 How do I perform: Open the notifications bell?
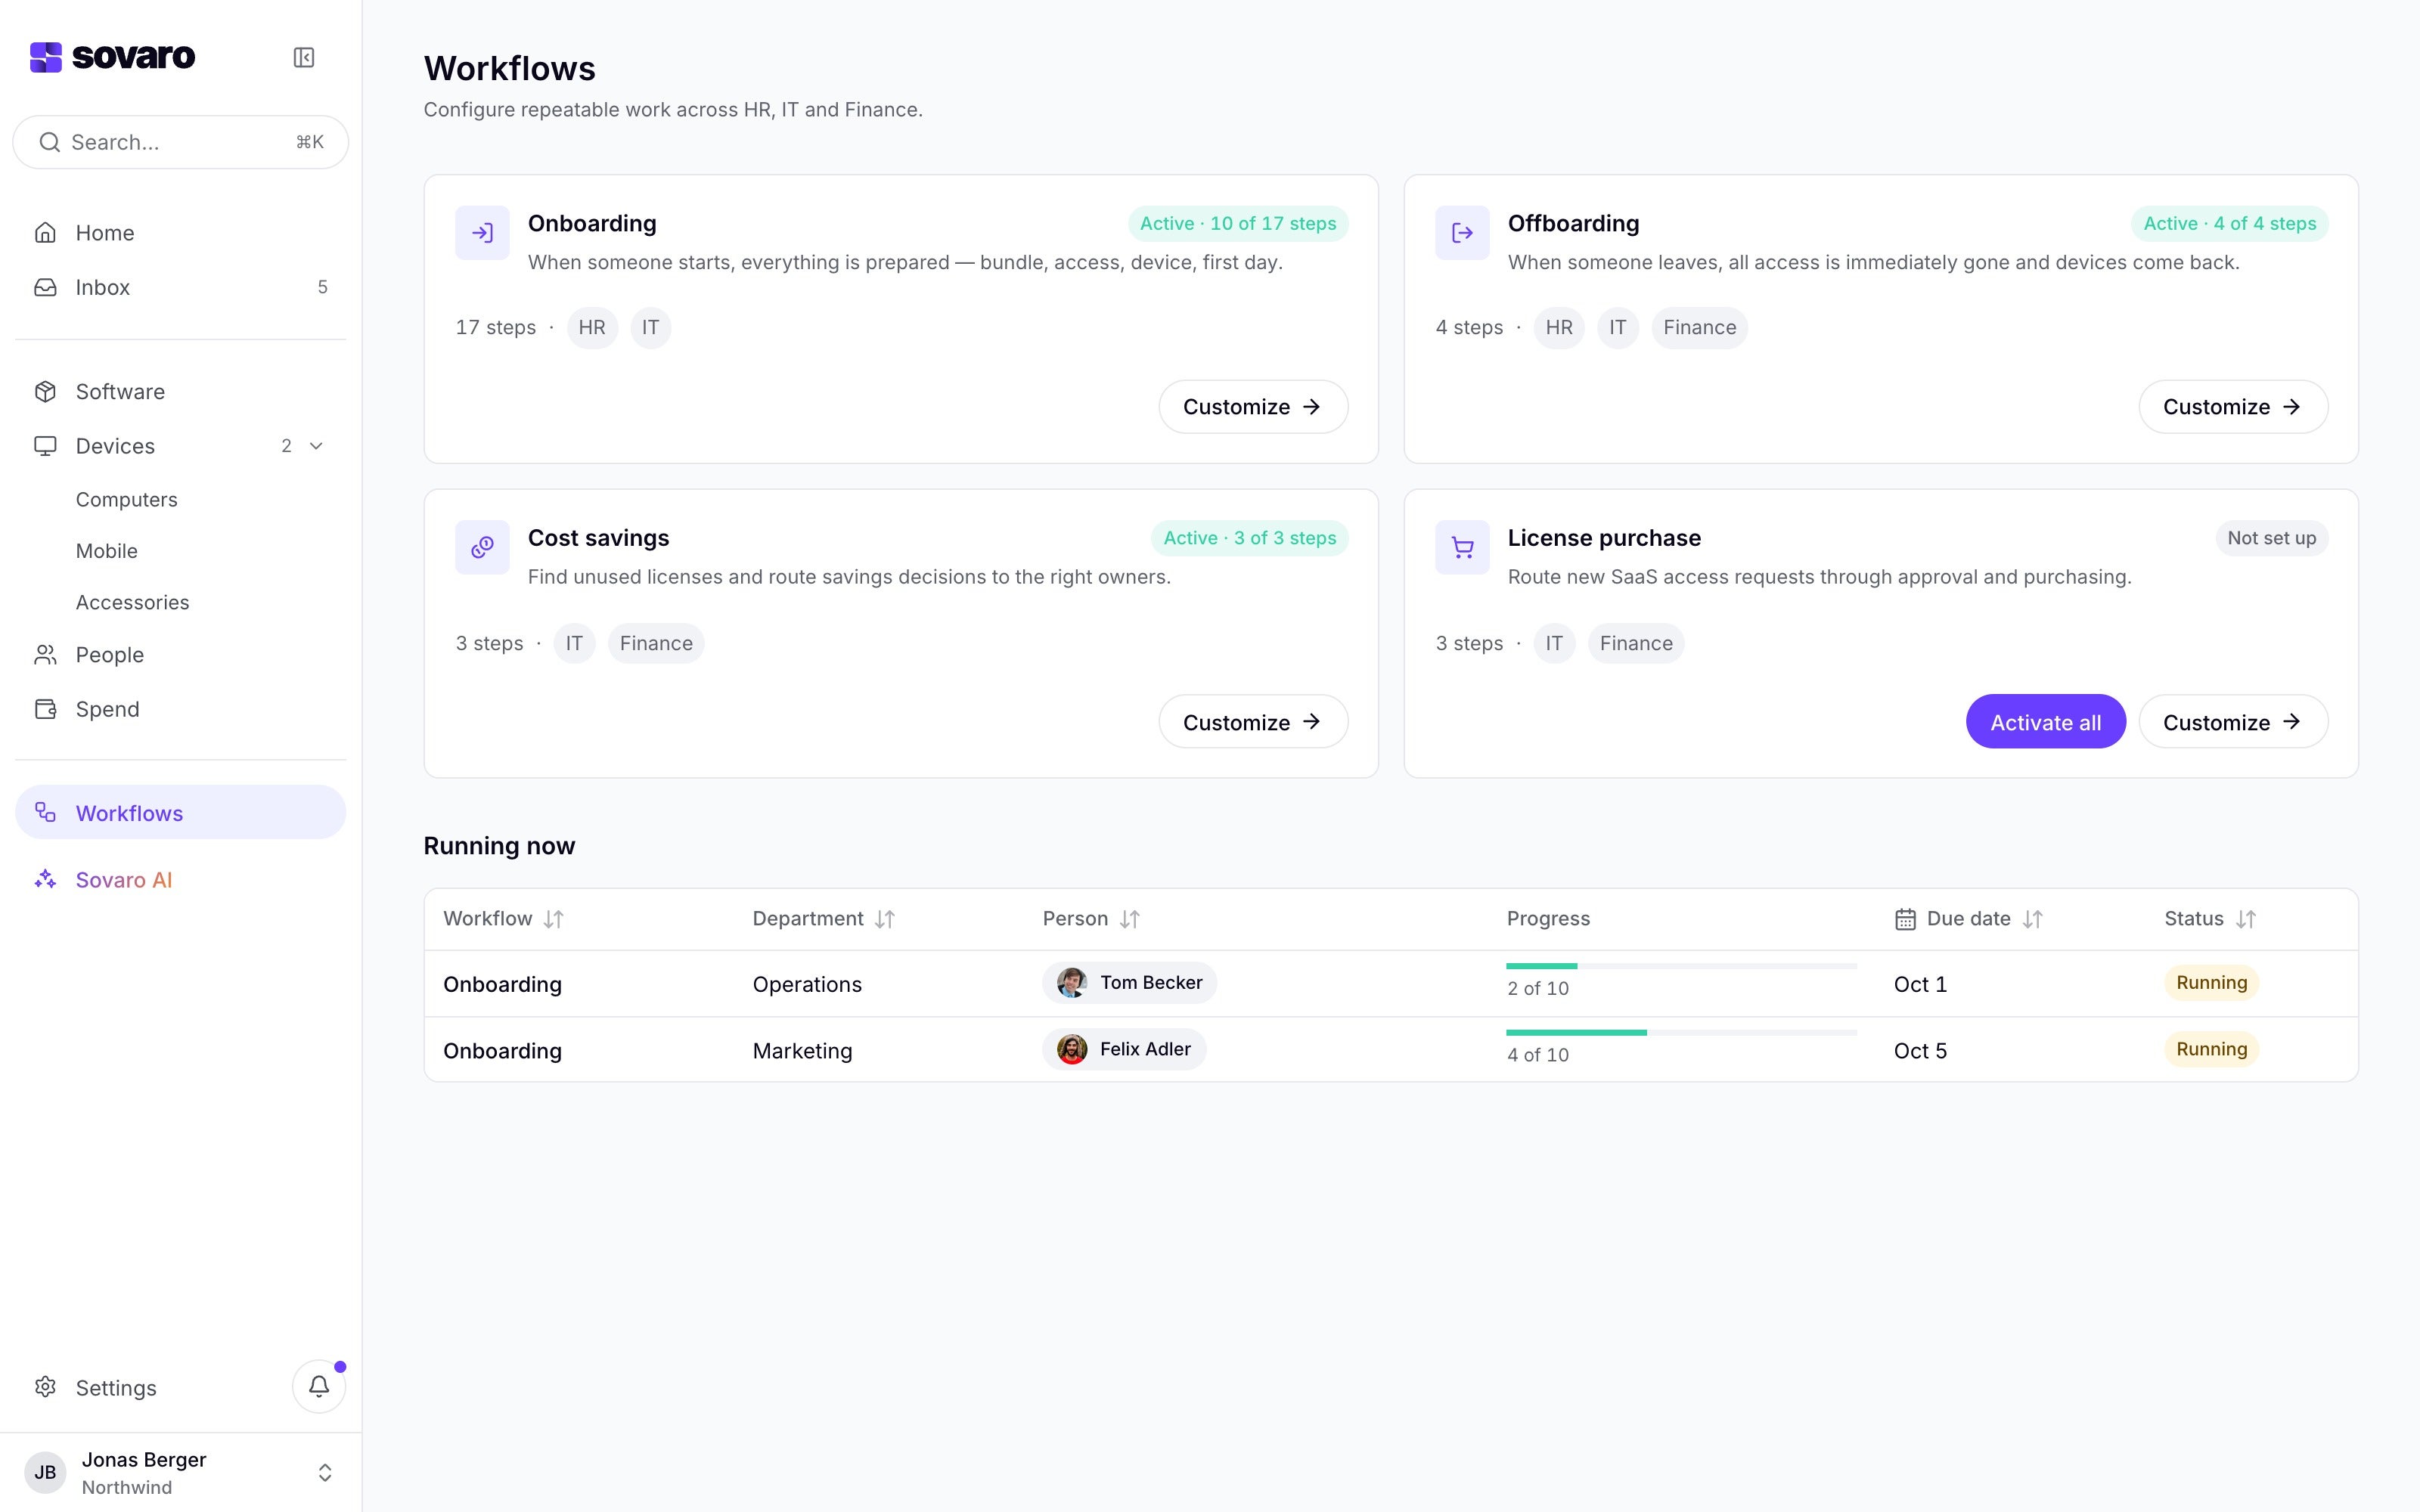point(319,1386)
